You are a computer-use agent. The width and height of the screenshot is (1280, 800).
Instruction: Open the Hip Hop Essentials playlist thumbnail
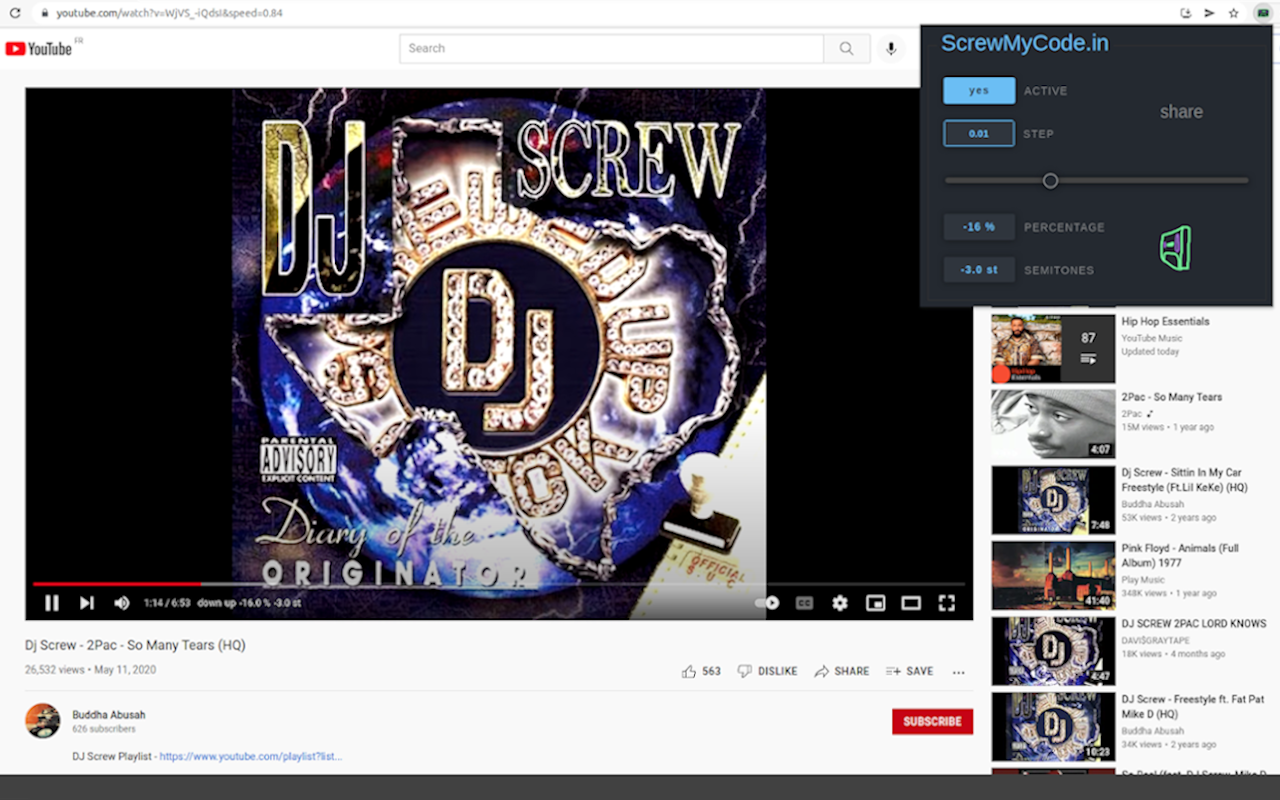coord(1053,349)
